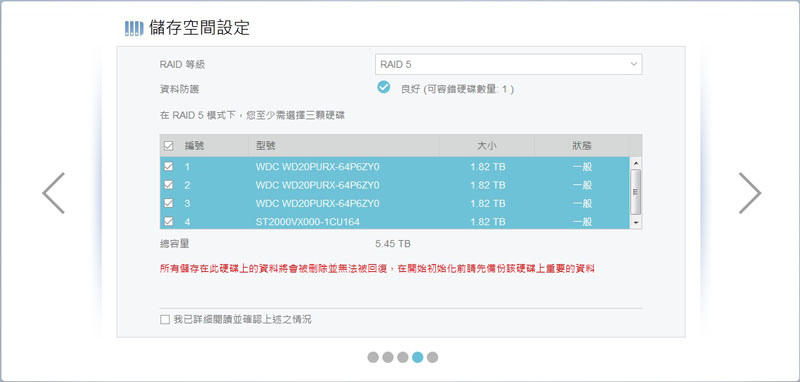Select the highlighted fourth page dot
This screenshot has width=800, height=382.
417,357
